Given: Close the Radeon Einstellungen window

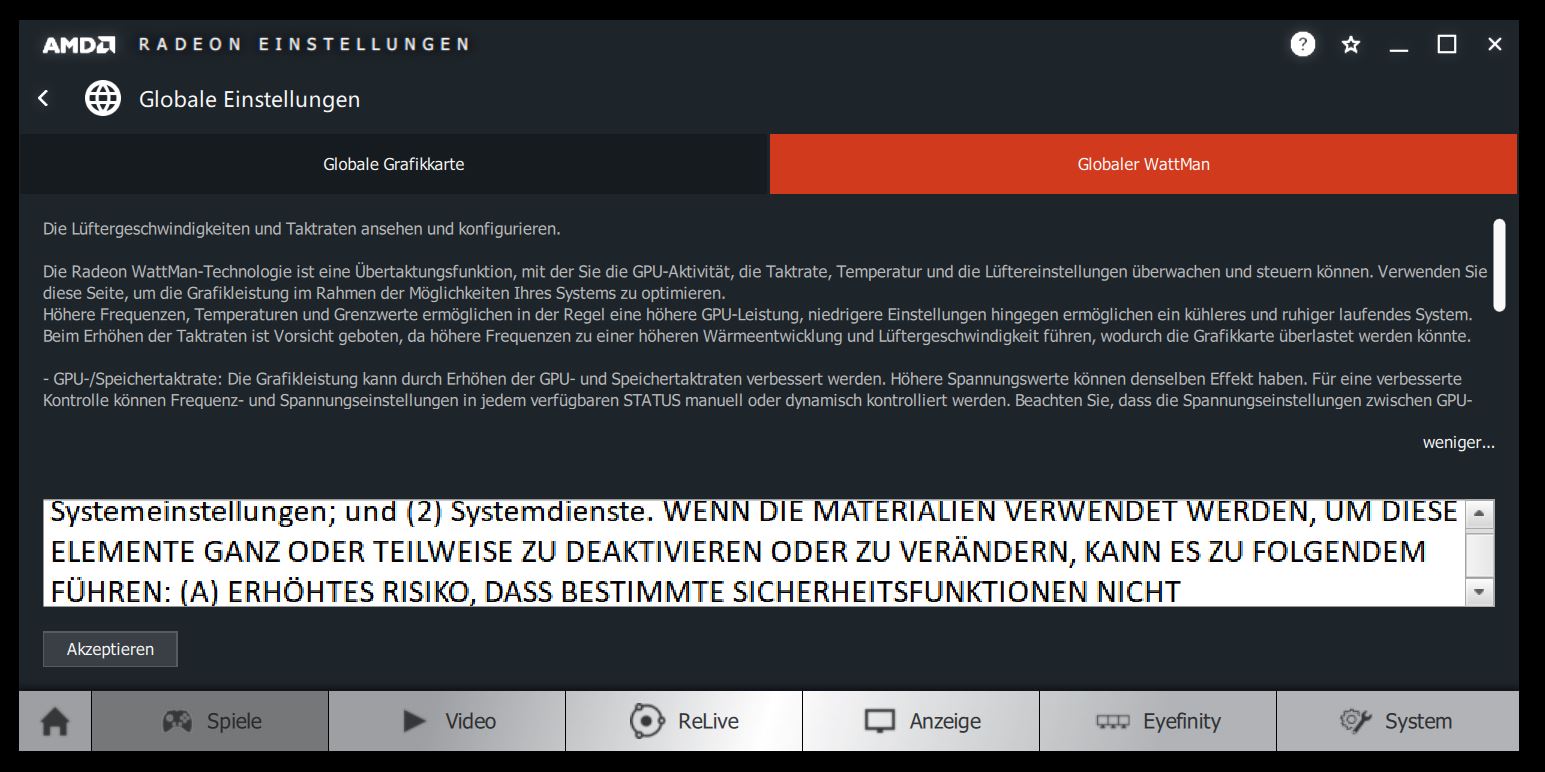Looking at the screenshot, I should tap(1495, 44).
